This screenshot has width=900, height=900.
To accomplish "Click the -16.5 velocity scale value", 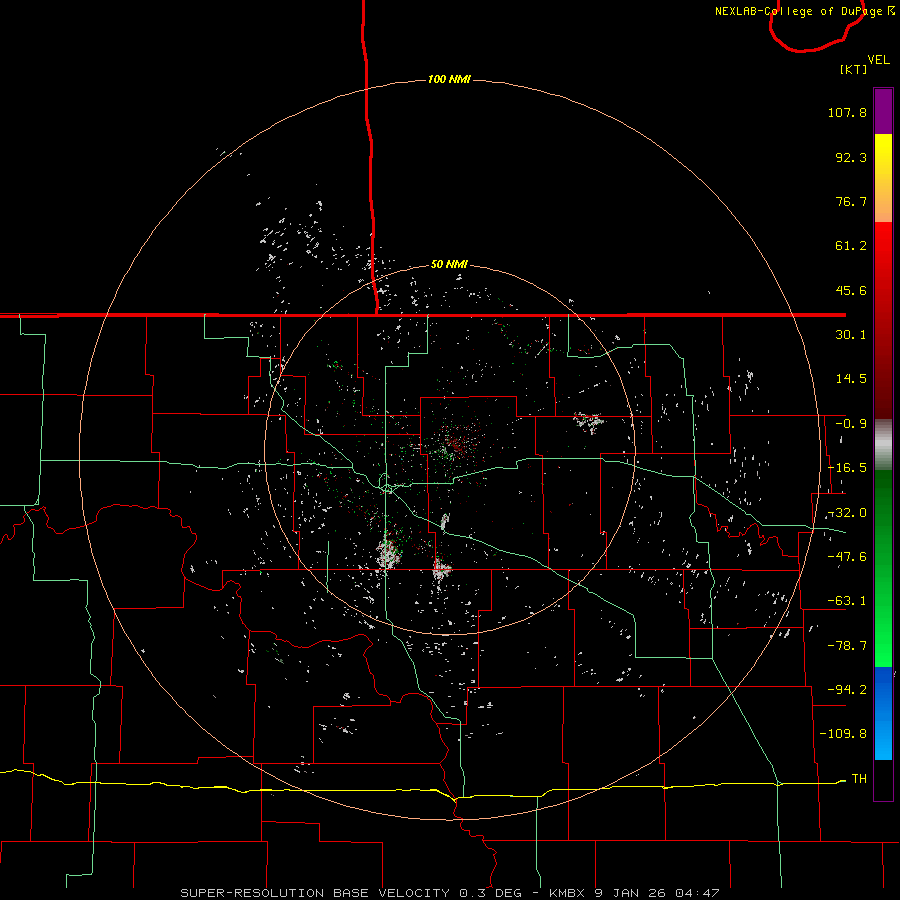I will (847, 468).
